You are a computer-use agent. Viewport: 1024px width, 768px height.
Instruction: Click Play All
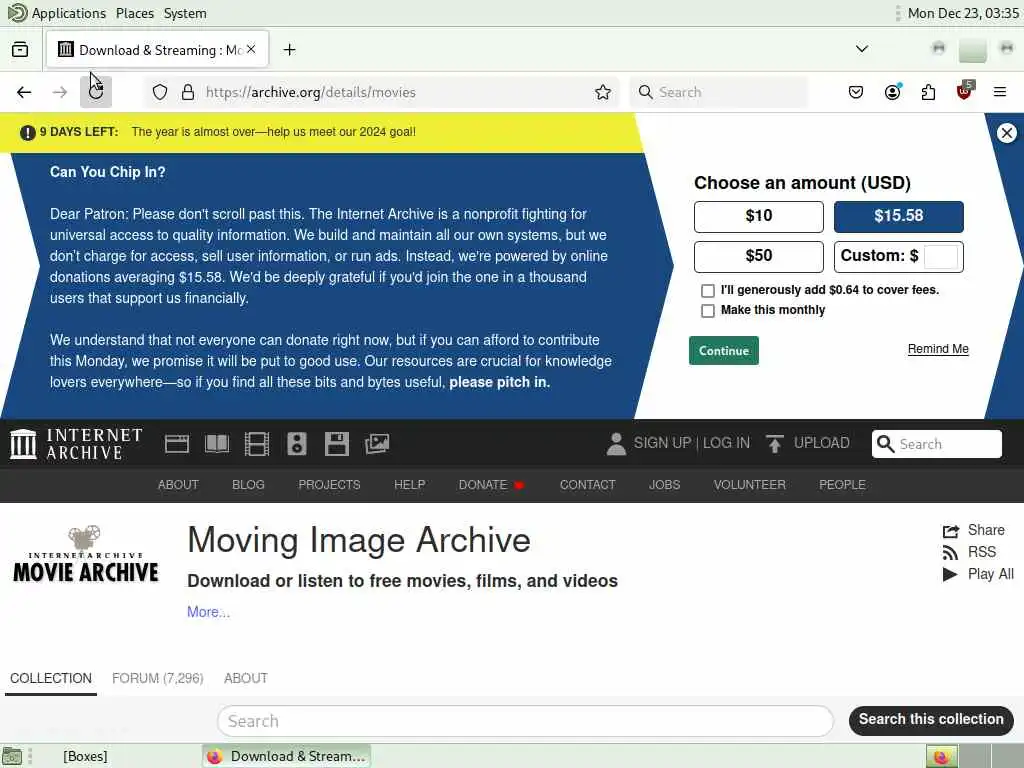[978, 574]
